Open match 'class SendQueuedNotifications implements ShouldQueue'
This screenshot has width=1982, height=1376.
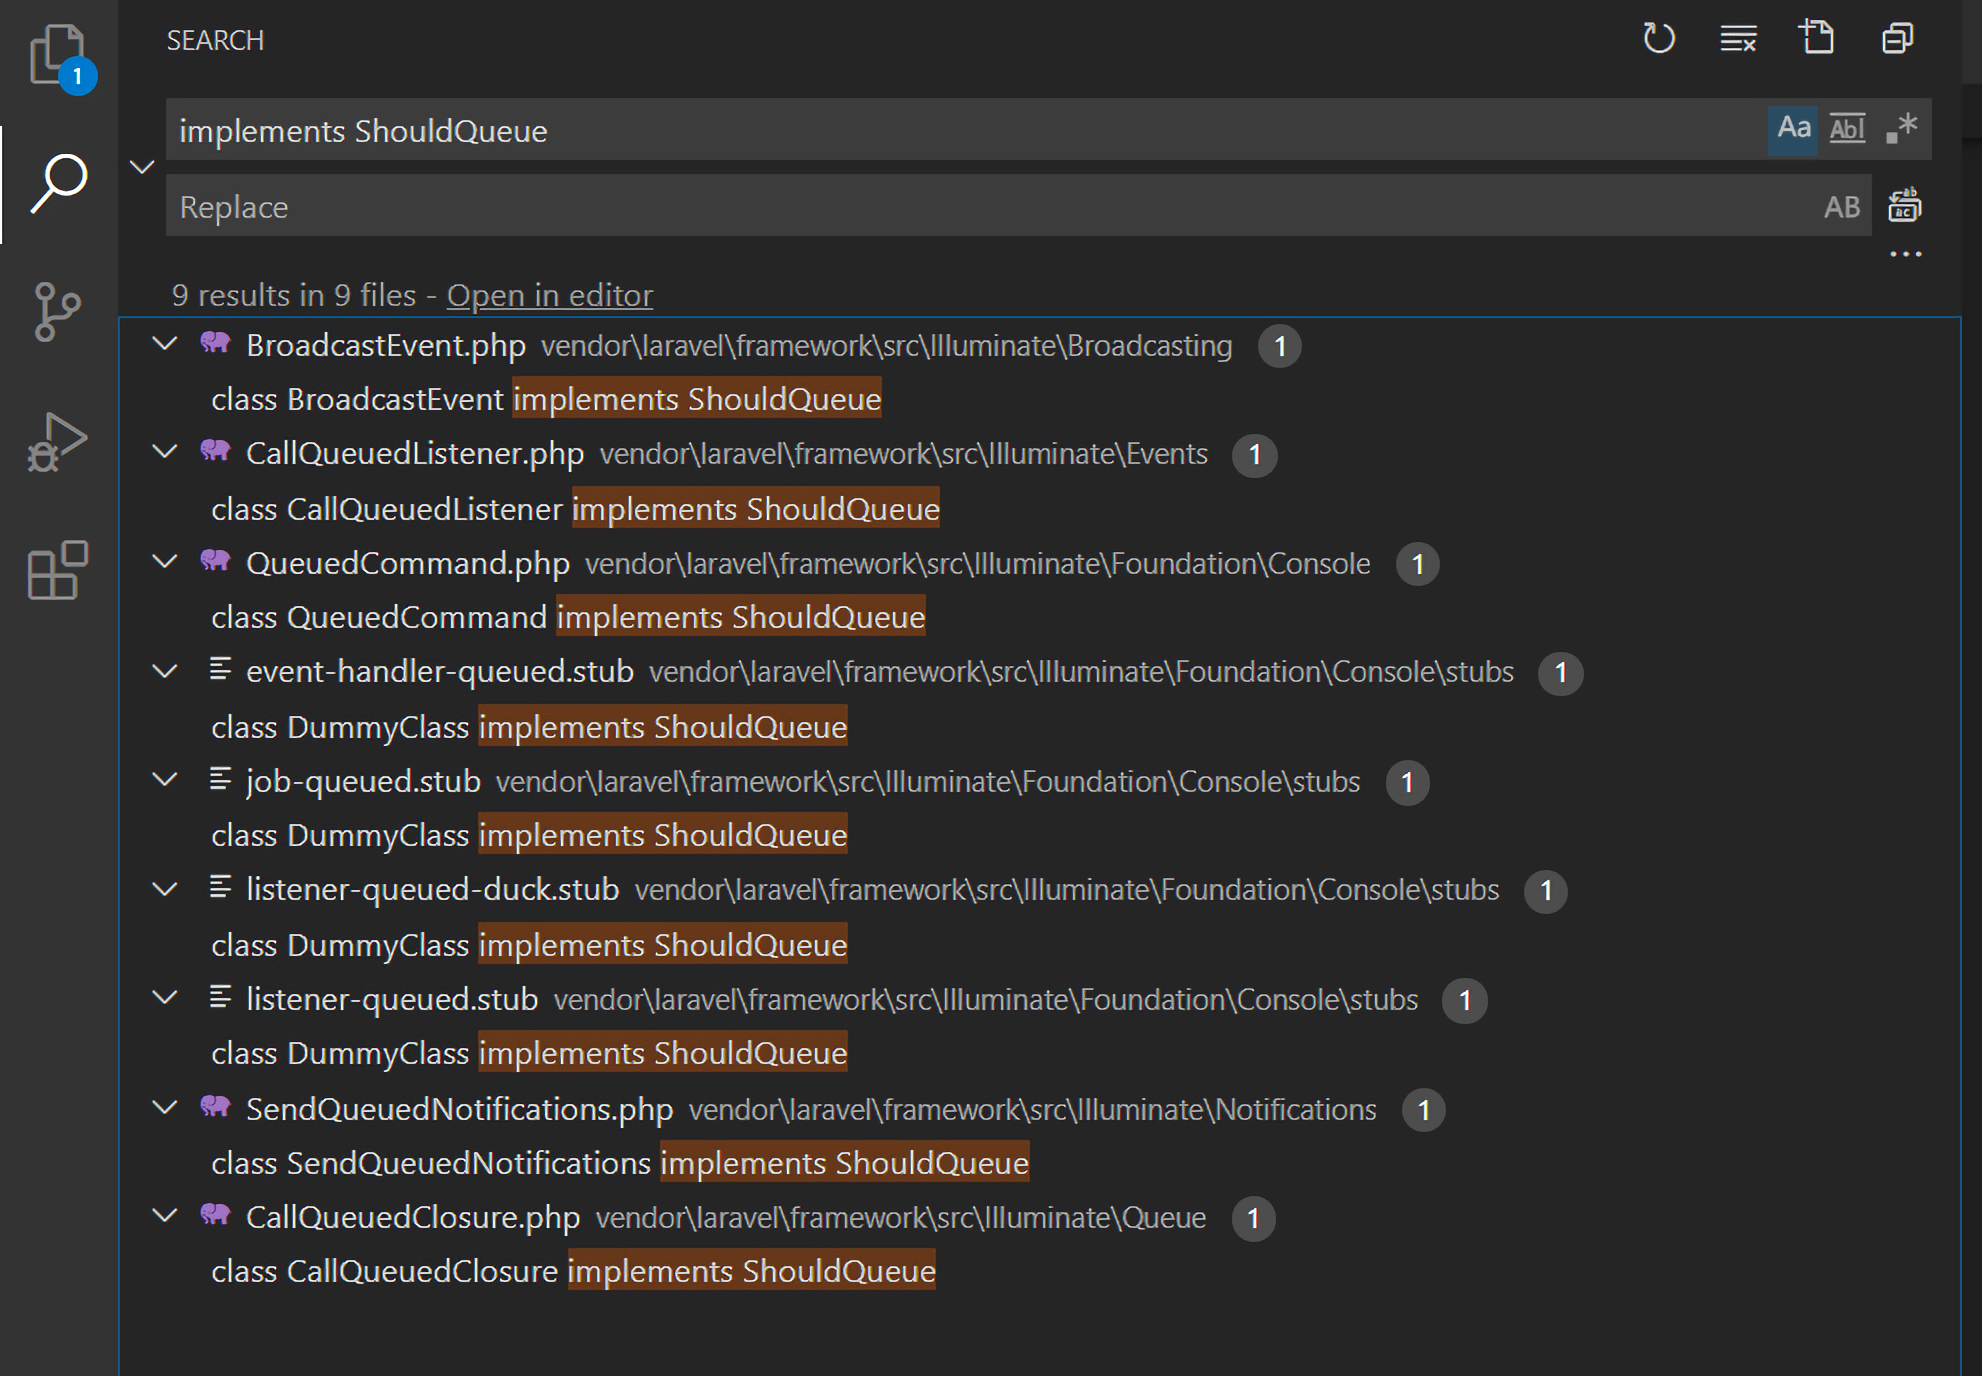620,1163
